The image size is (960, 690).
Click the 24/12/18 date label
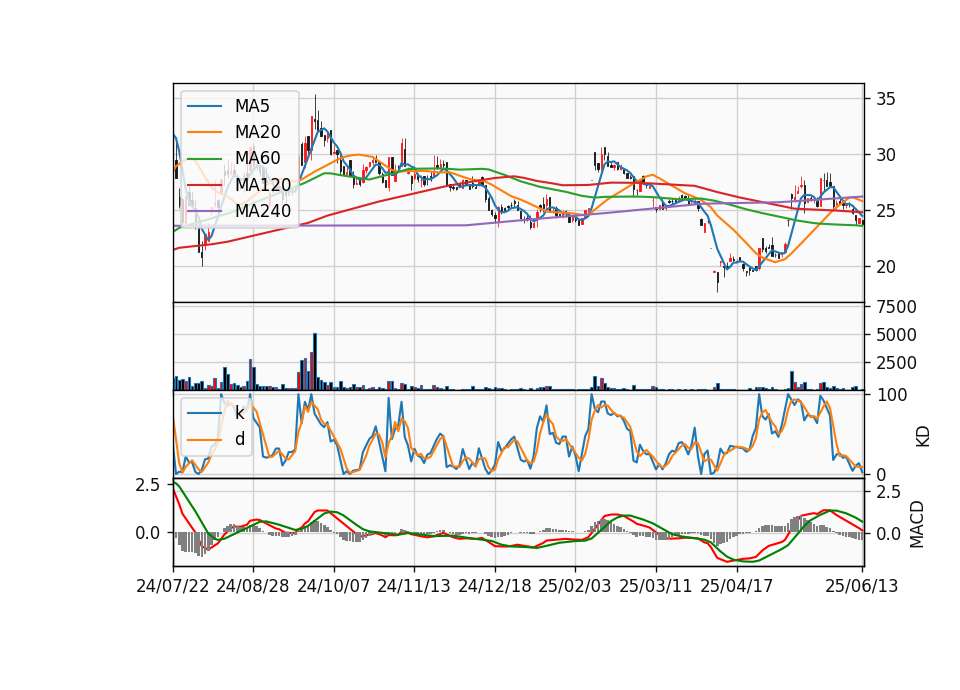click(x=495, y=586)
